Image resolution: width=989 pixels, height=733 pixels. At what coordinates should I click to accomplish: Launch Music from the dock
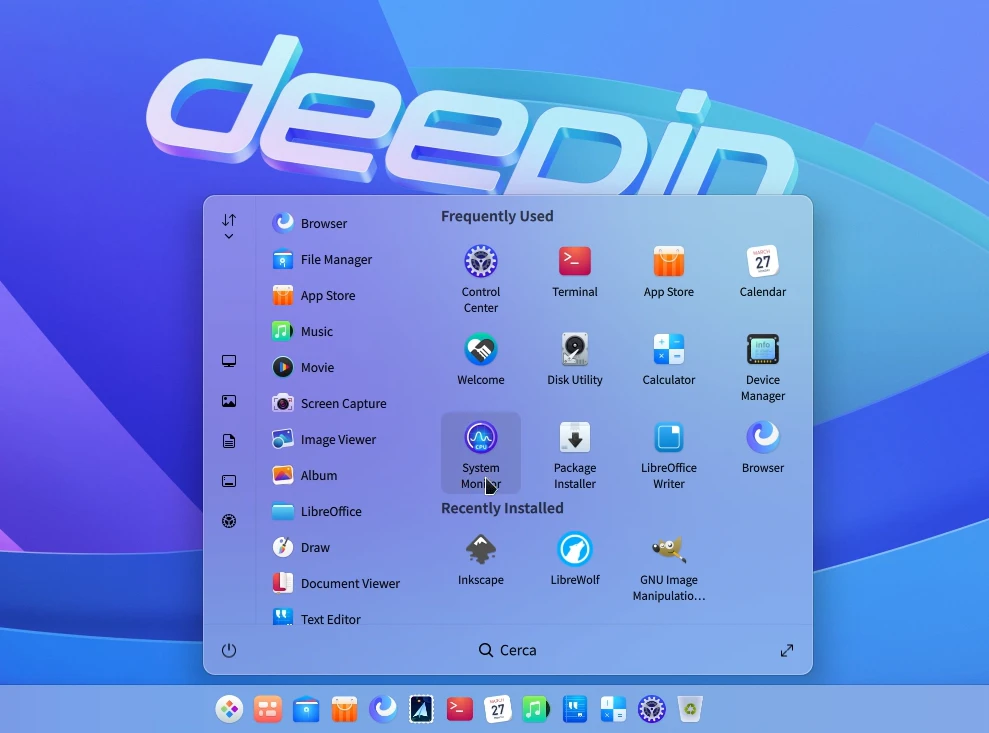(x=536, y=708)
